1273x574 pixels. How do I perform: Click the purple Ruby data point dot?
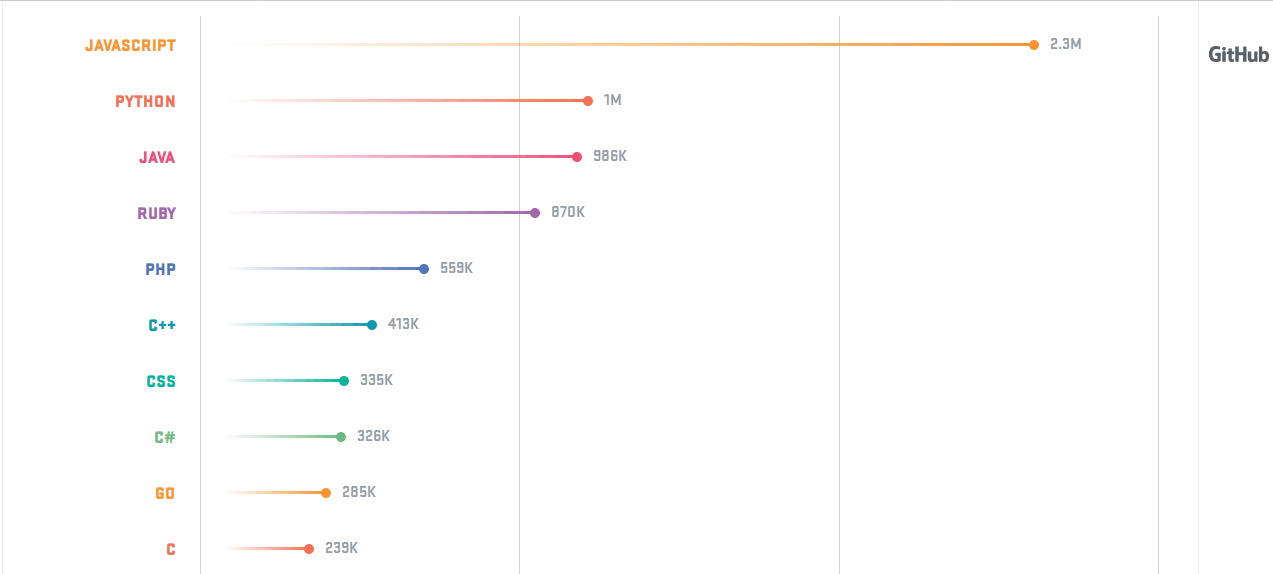(x=535, y=213)
